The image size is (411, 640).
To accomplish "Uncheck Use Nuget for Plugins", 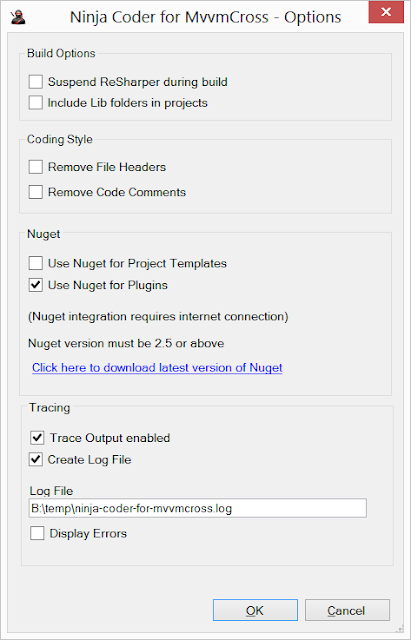I will (36, 285).
